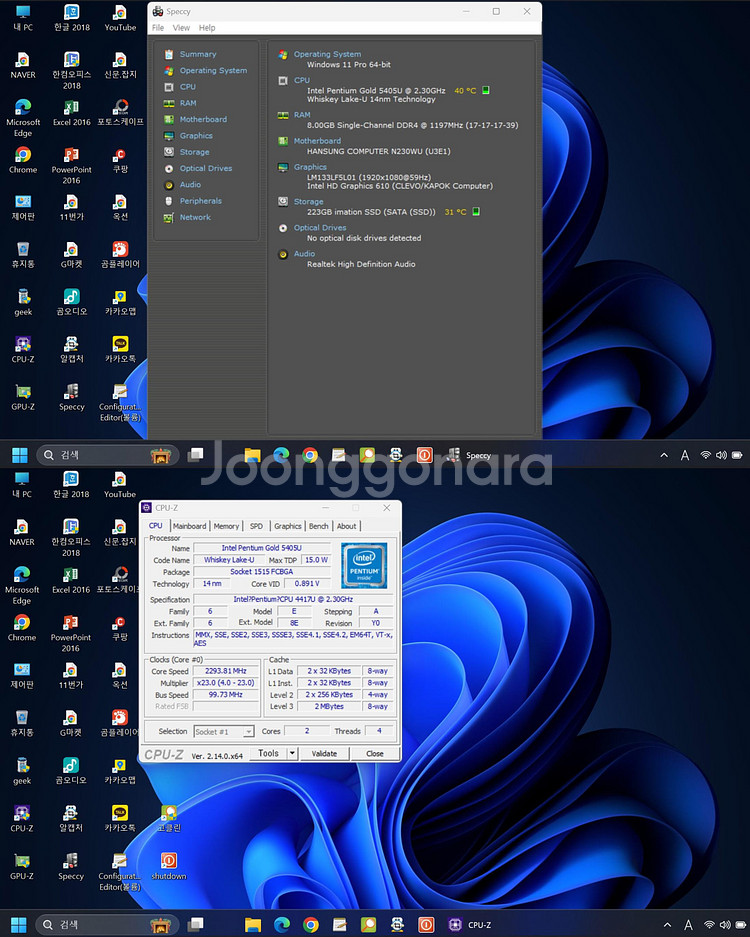Open the Optical Drives section in Speccy's sidebar
Viewport: 750px width, 937px height.
tap(205, 168)
